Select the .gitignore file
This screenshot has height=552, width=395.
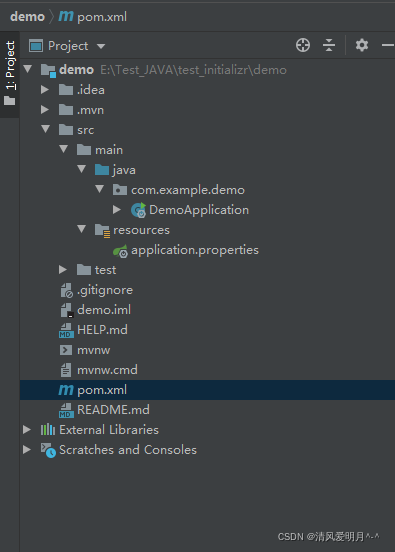tap(105, 290)
